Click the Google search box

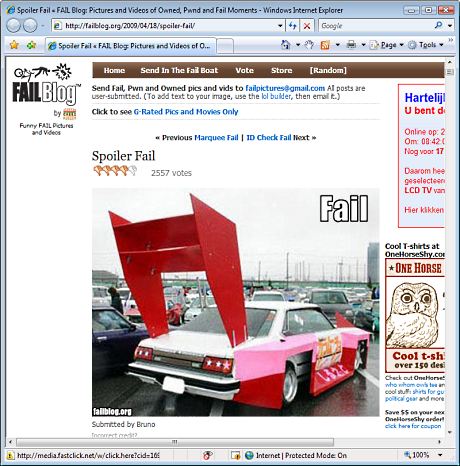point(375,26)
